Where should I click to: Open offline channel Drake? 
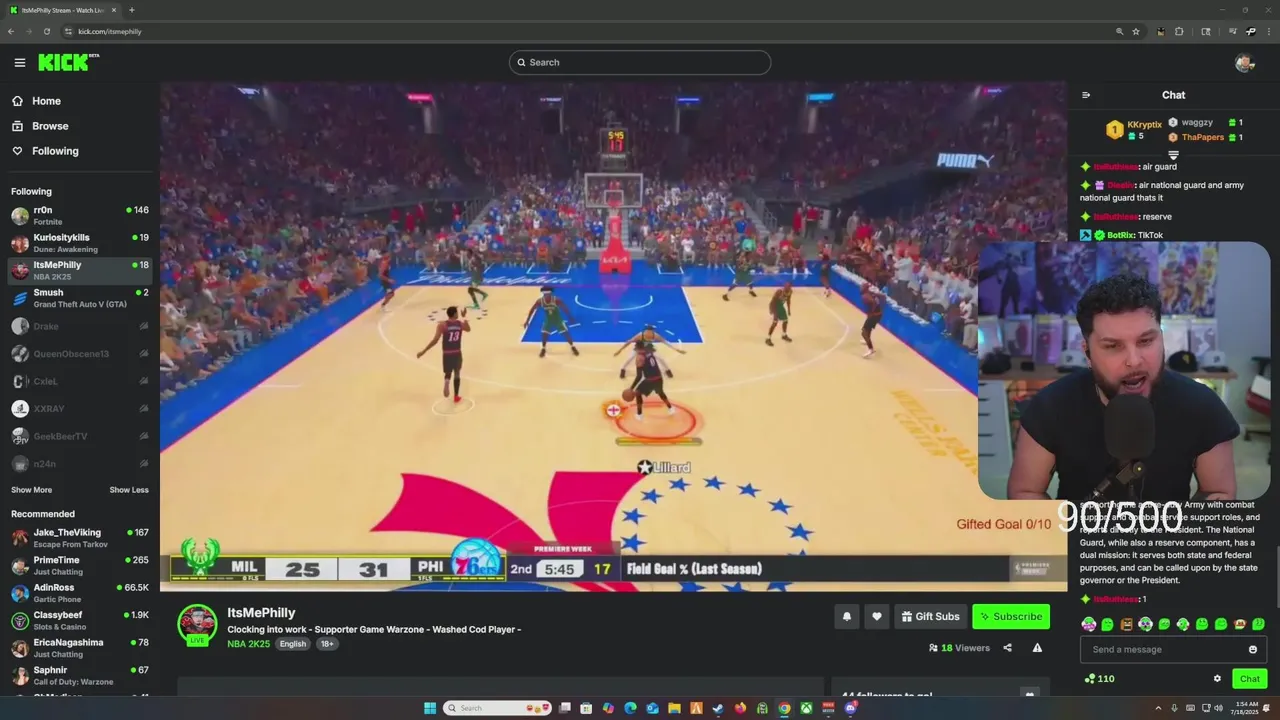pyautogui.click(x=80, y=326)
